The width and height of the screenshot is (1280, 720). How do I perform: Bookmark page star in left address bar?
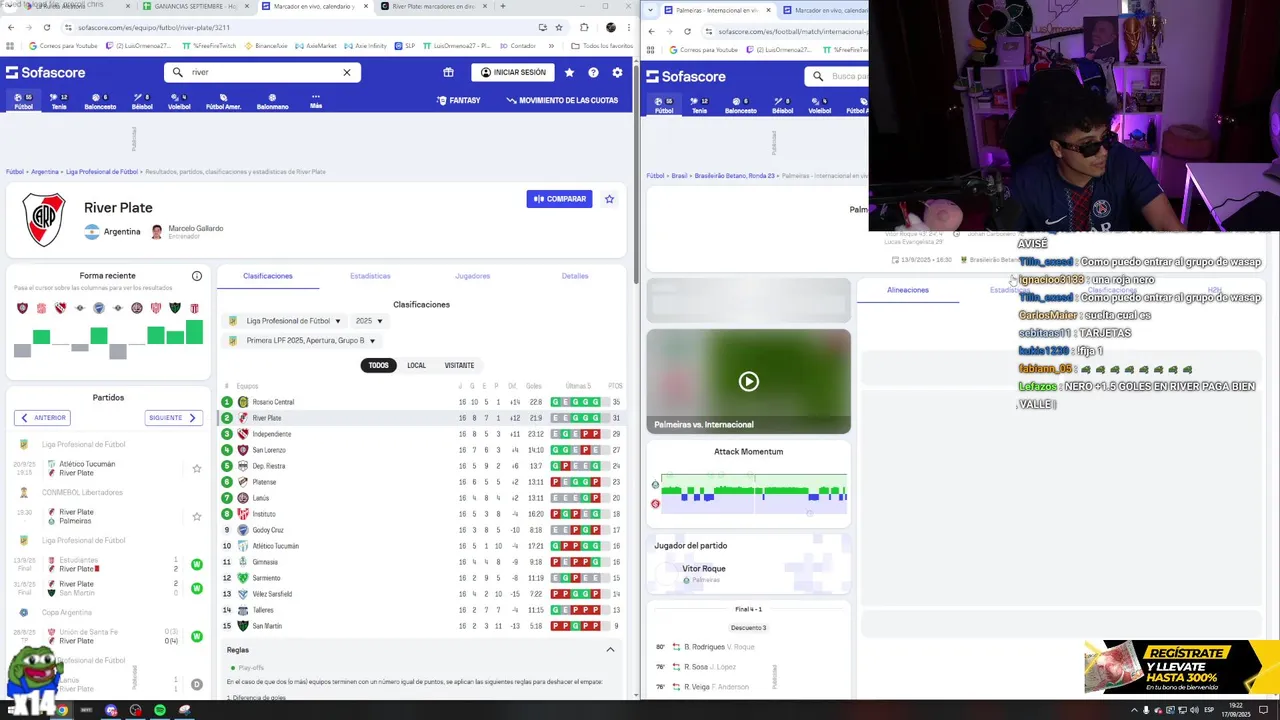point(558,28)
